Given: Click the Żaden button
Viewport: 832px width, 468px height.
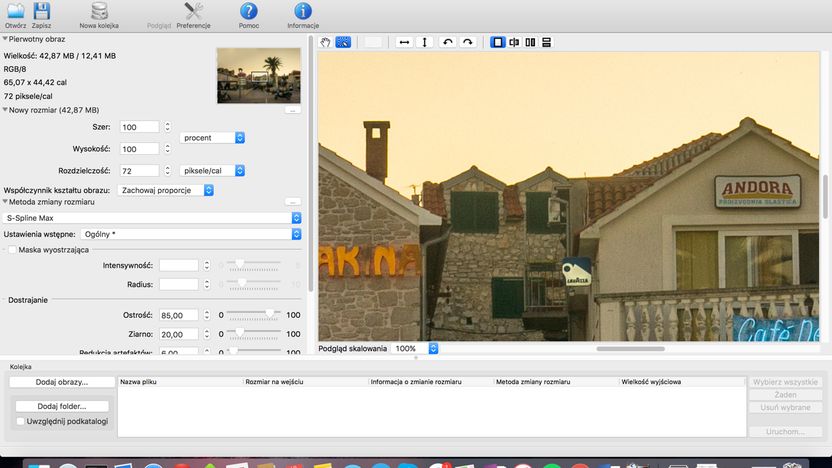Looking at the screenshot, I should (785, 395).
